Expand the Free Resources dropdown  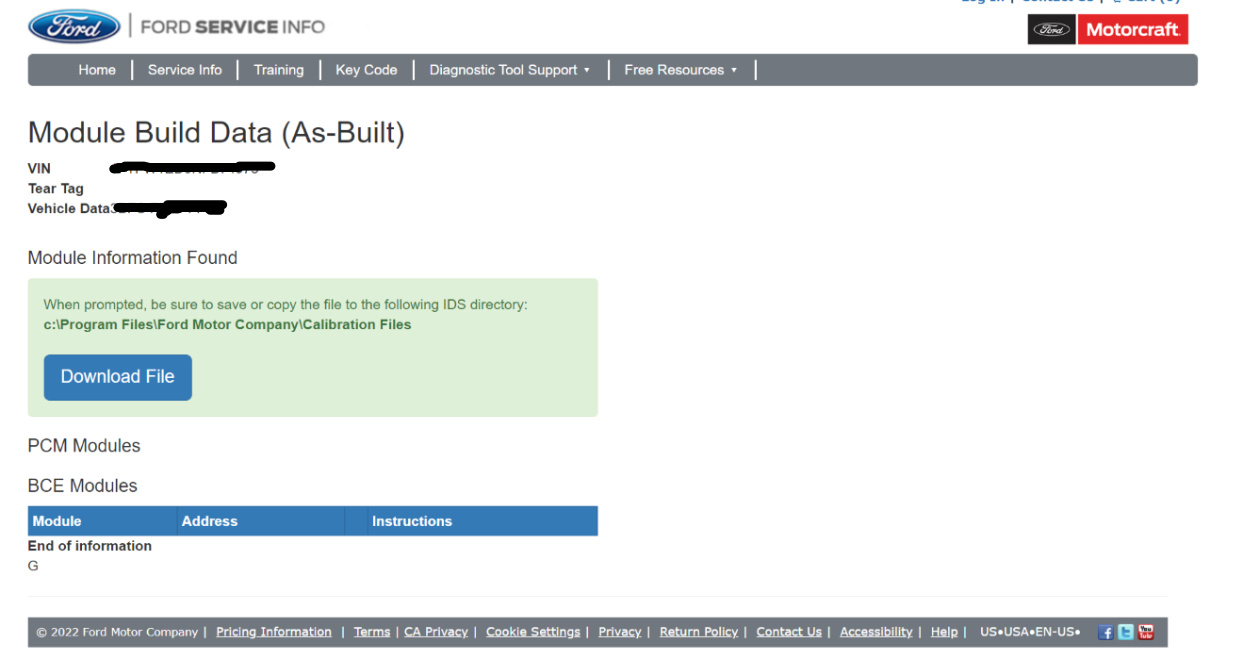(680, 70)
